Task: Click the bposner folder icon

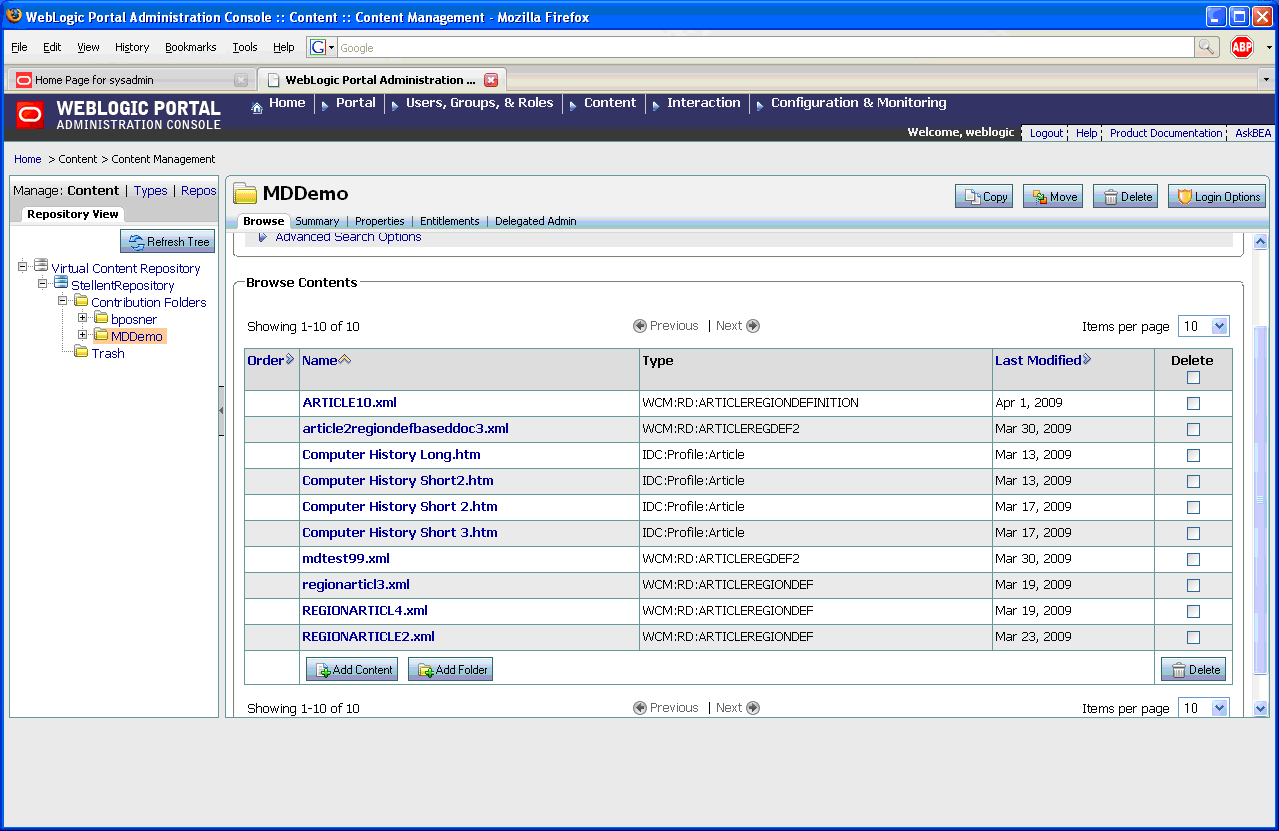Action: point(101,318)
